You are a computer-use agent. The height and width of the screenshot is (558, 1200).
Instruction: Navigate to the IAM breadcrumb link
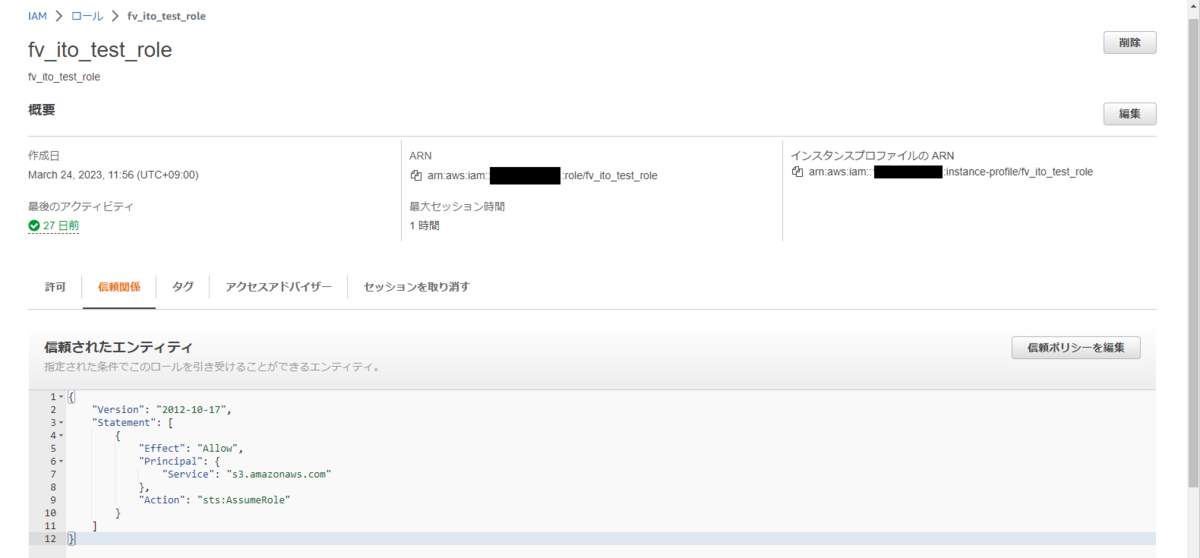(39, 16)
